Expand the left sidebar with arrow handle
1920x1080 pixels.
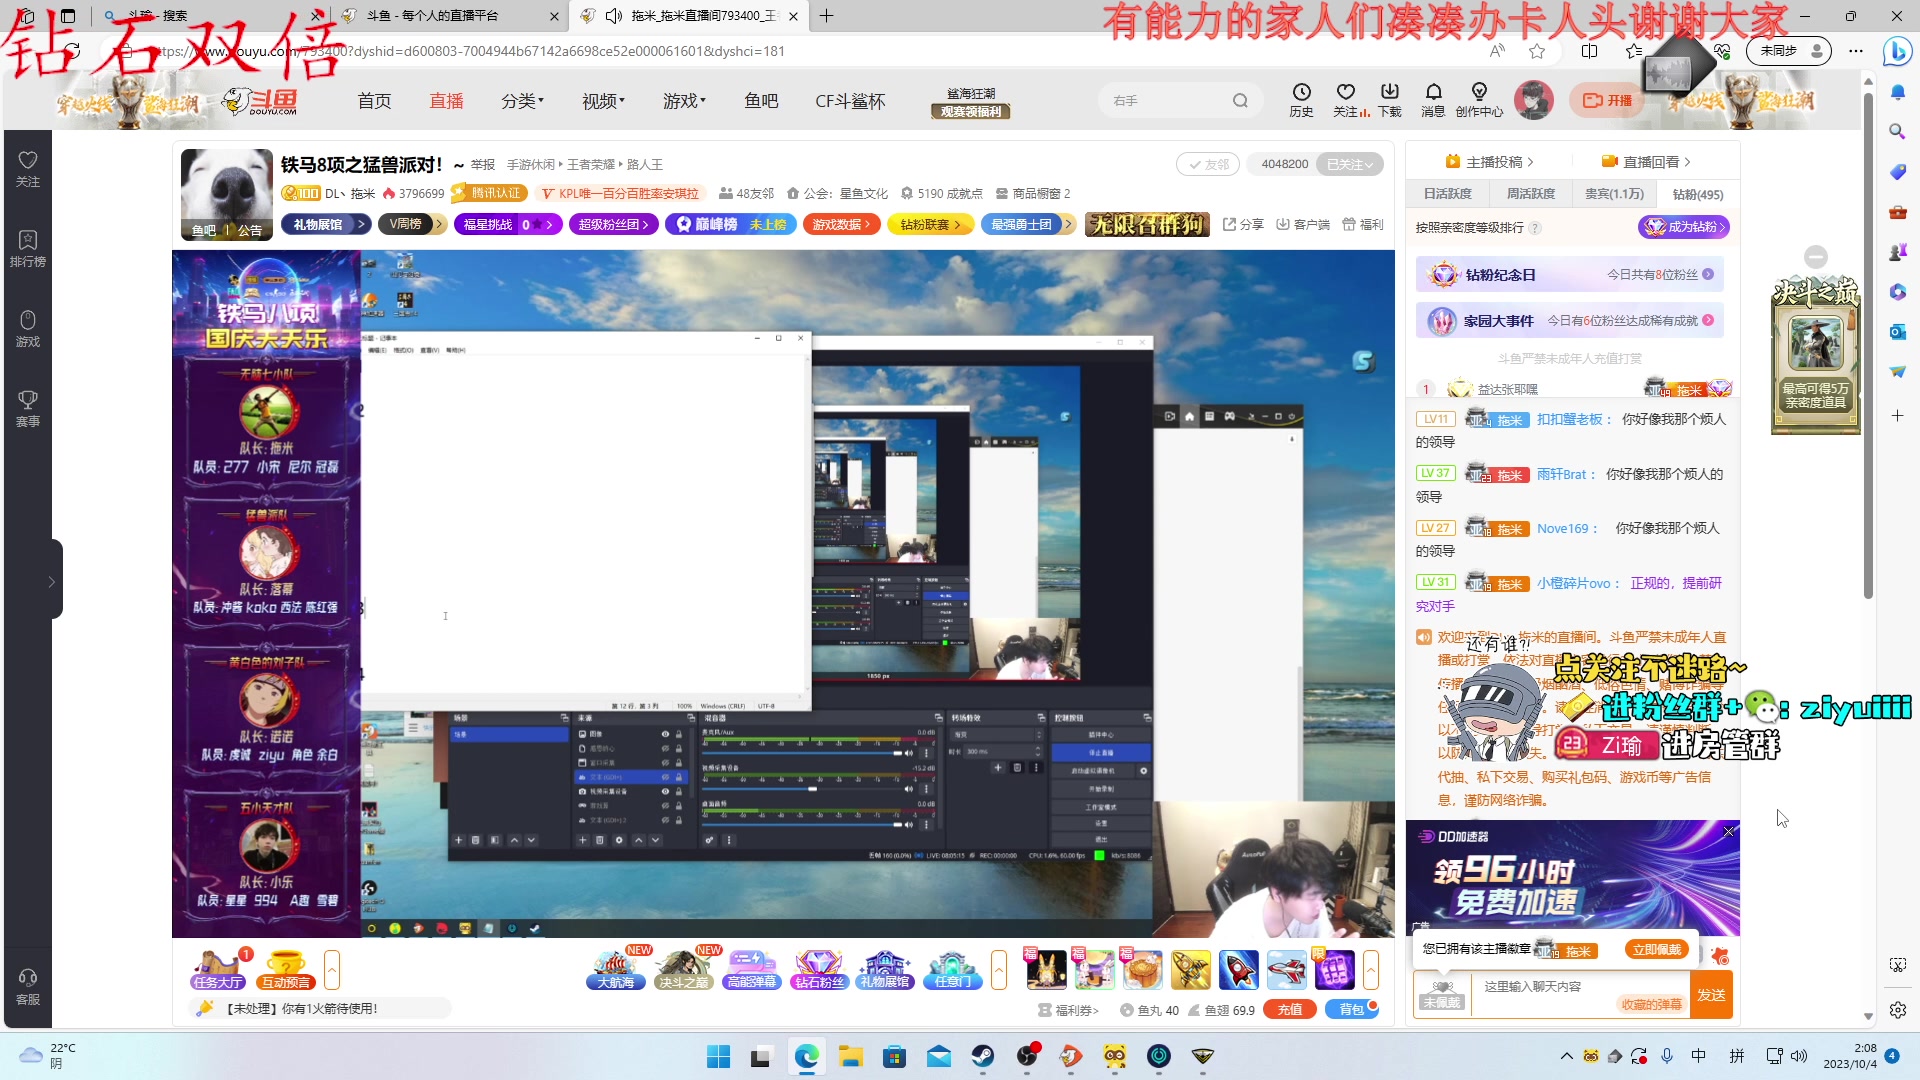click(x=52, y=580)
